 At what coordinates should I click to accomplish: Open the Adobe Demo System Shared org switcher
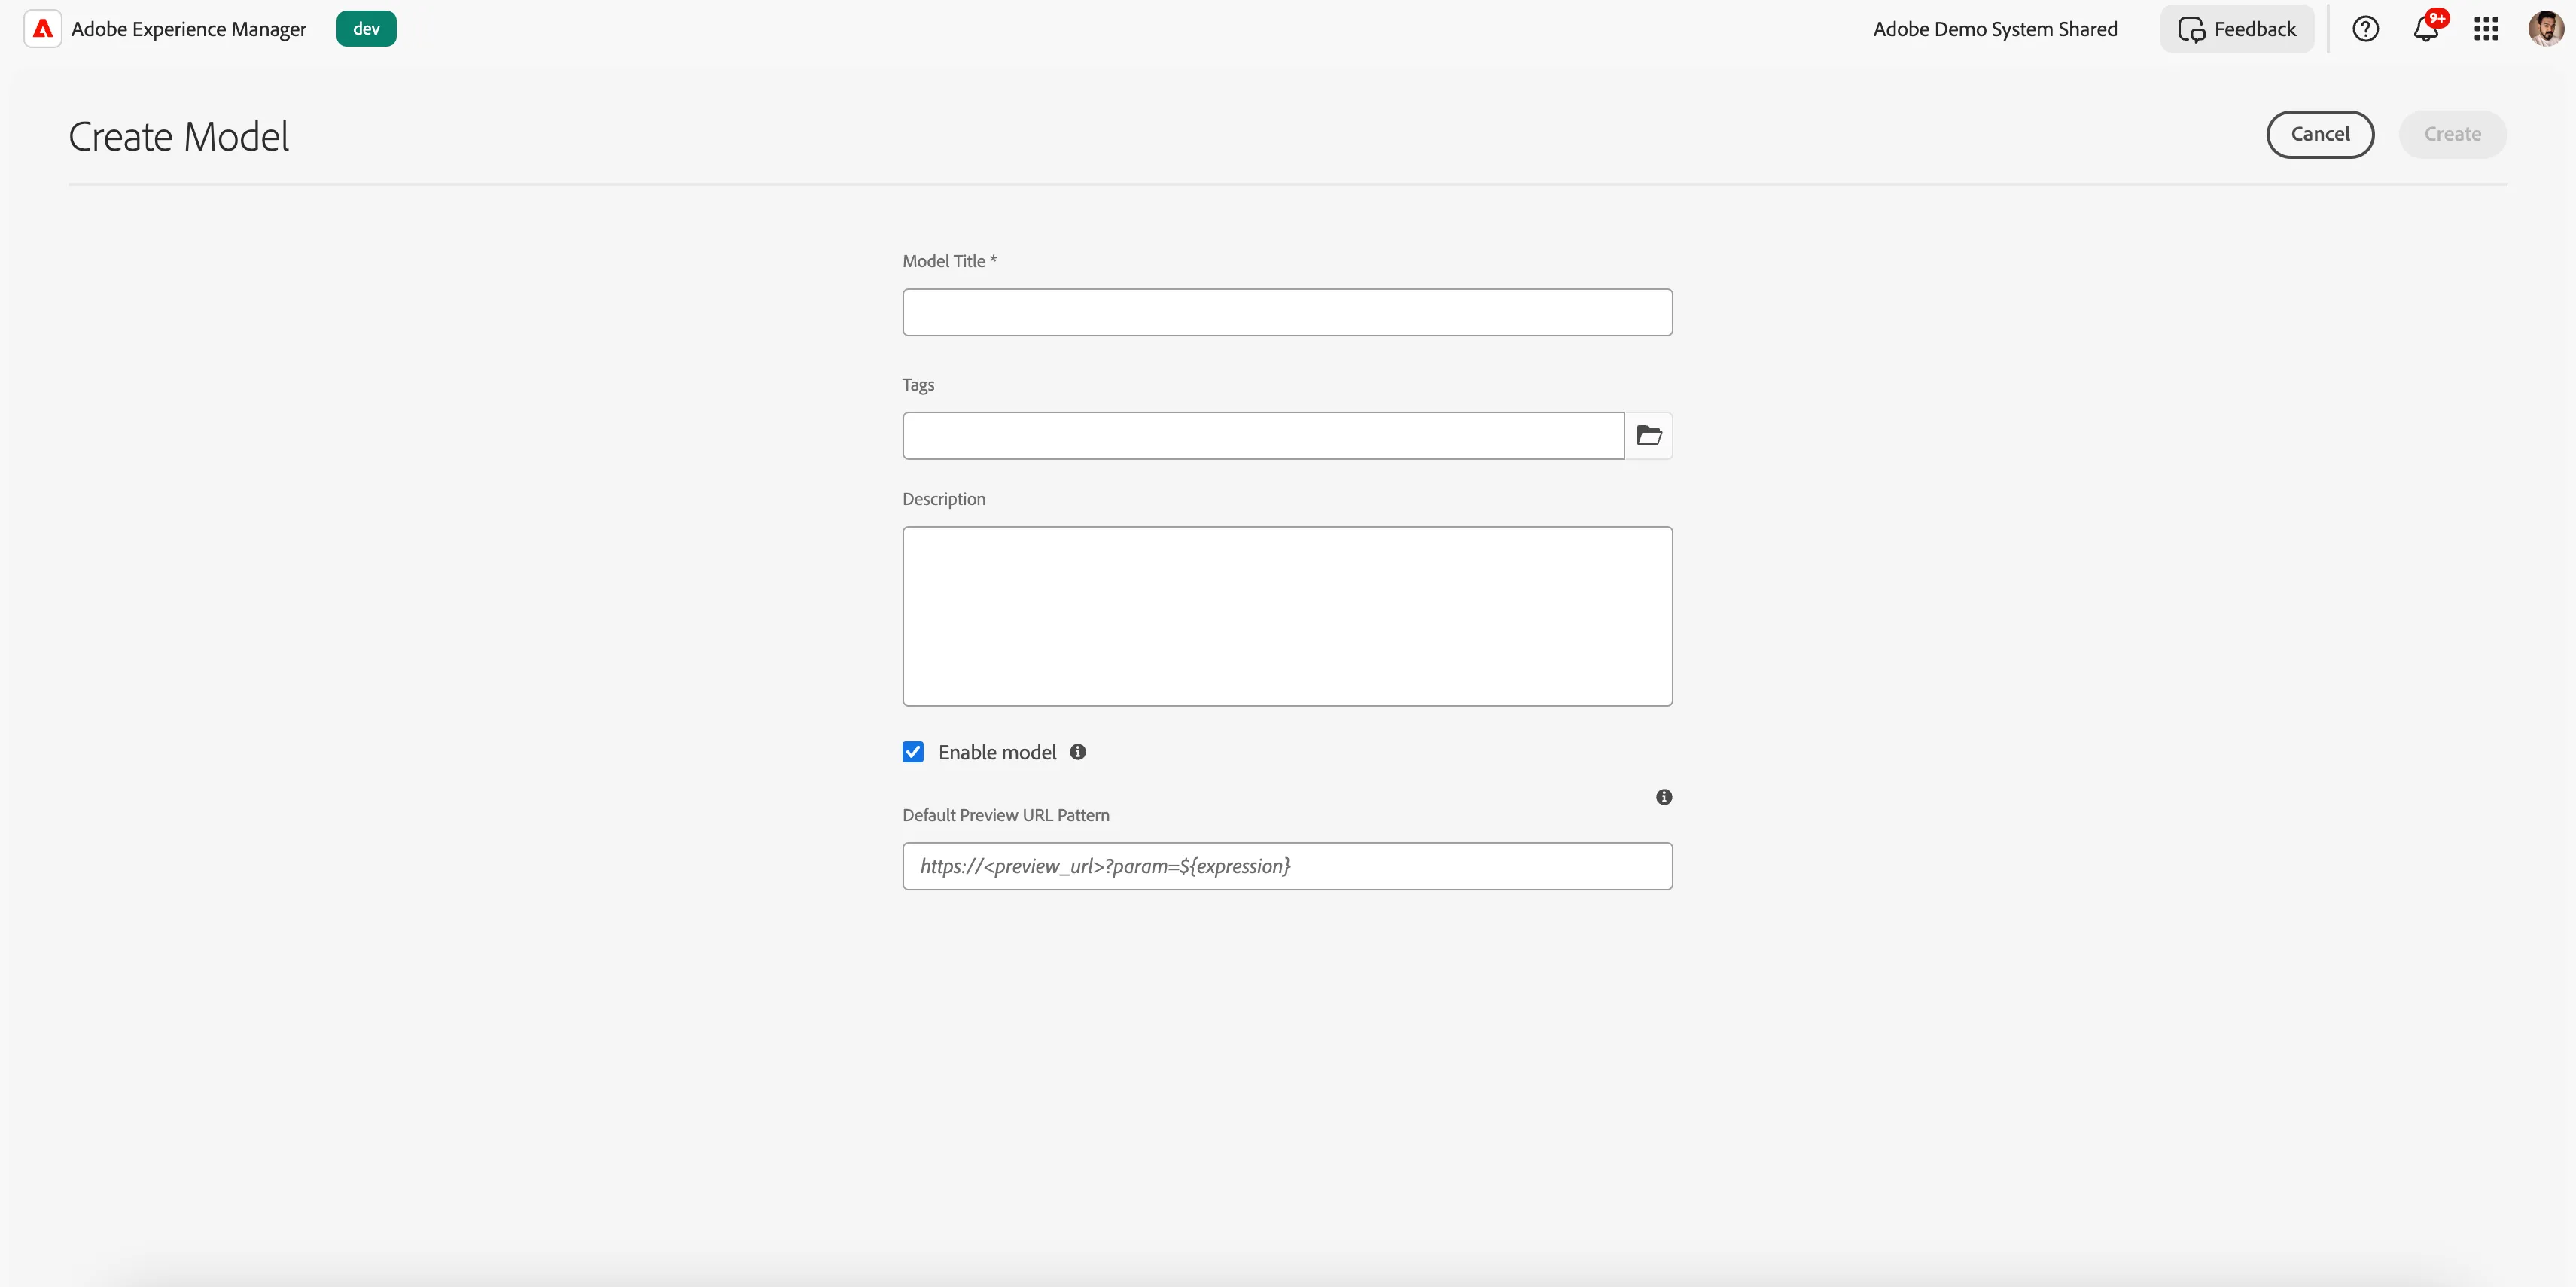(1995, 29)
